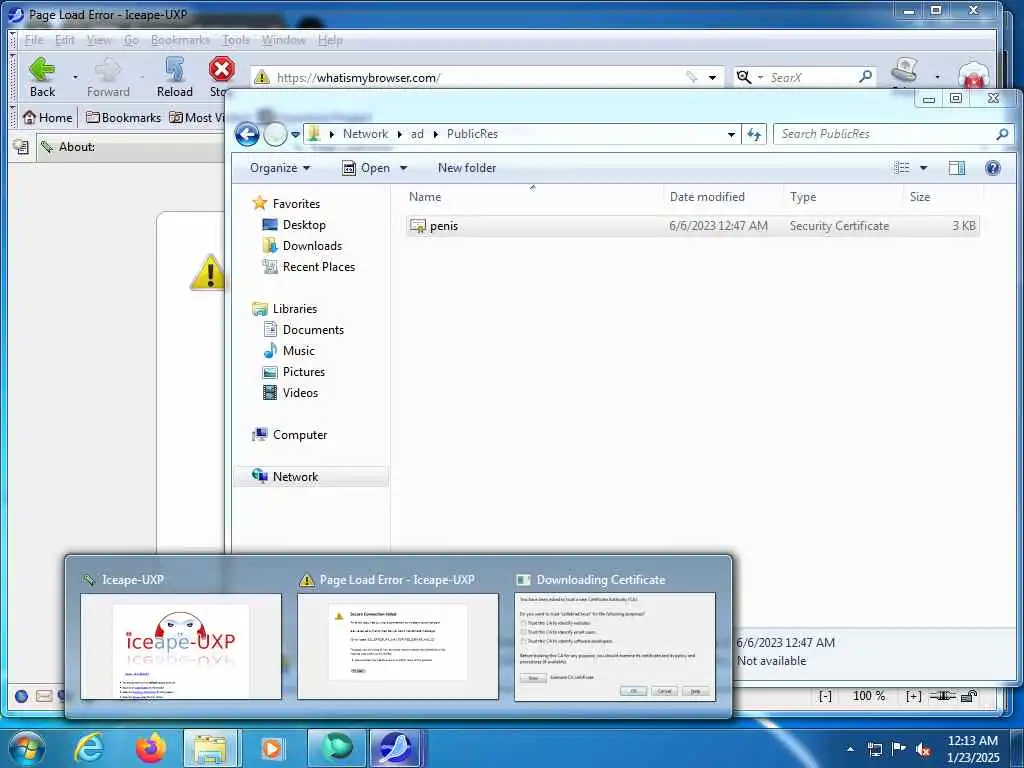Click the Back arrow in Iceape toolbar
The height and width of the screenshot is (768, 1024).
(42, 70)
